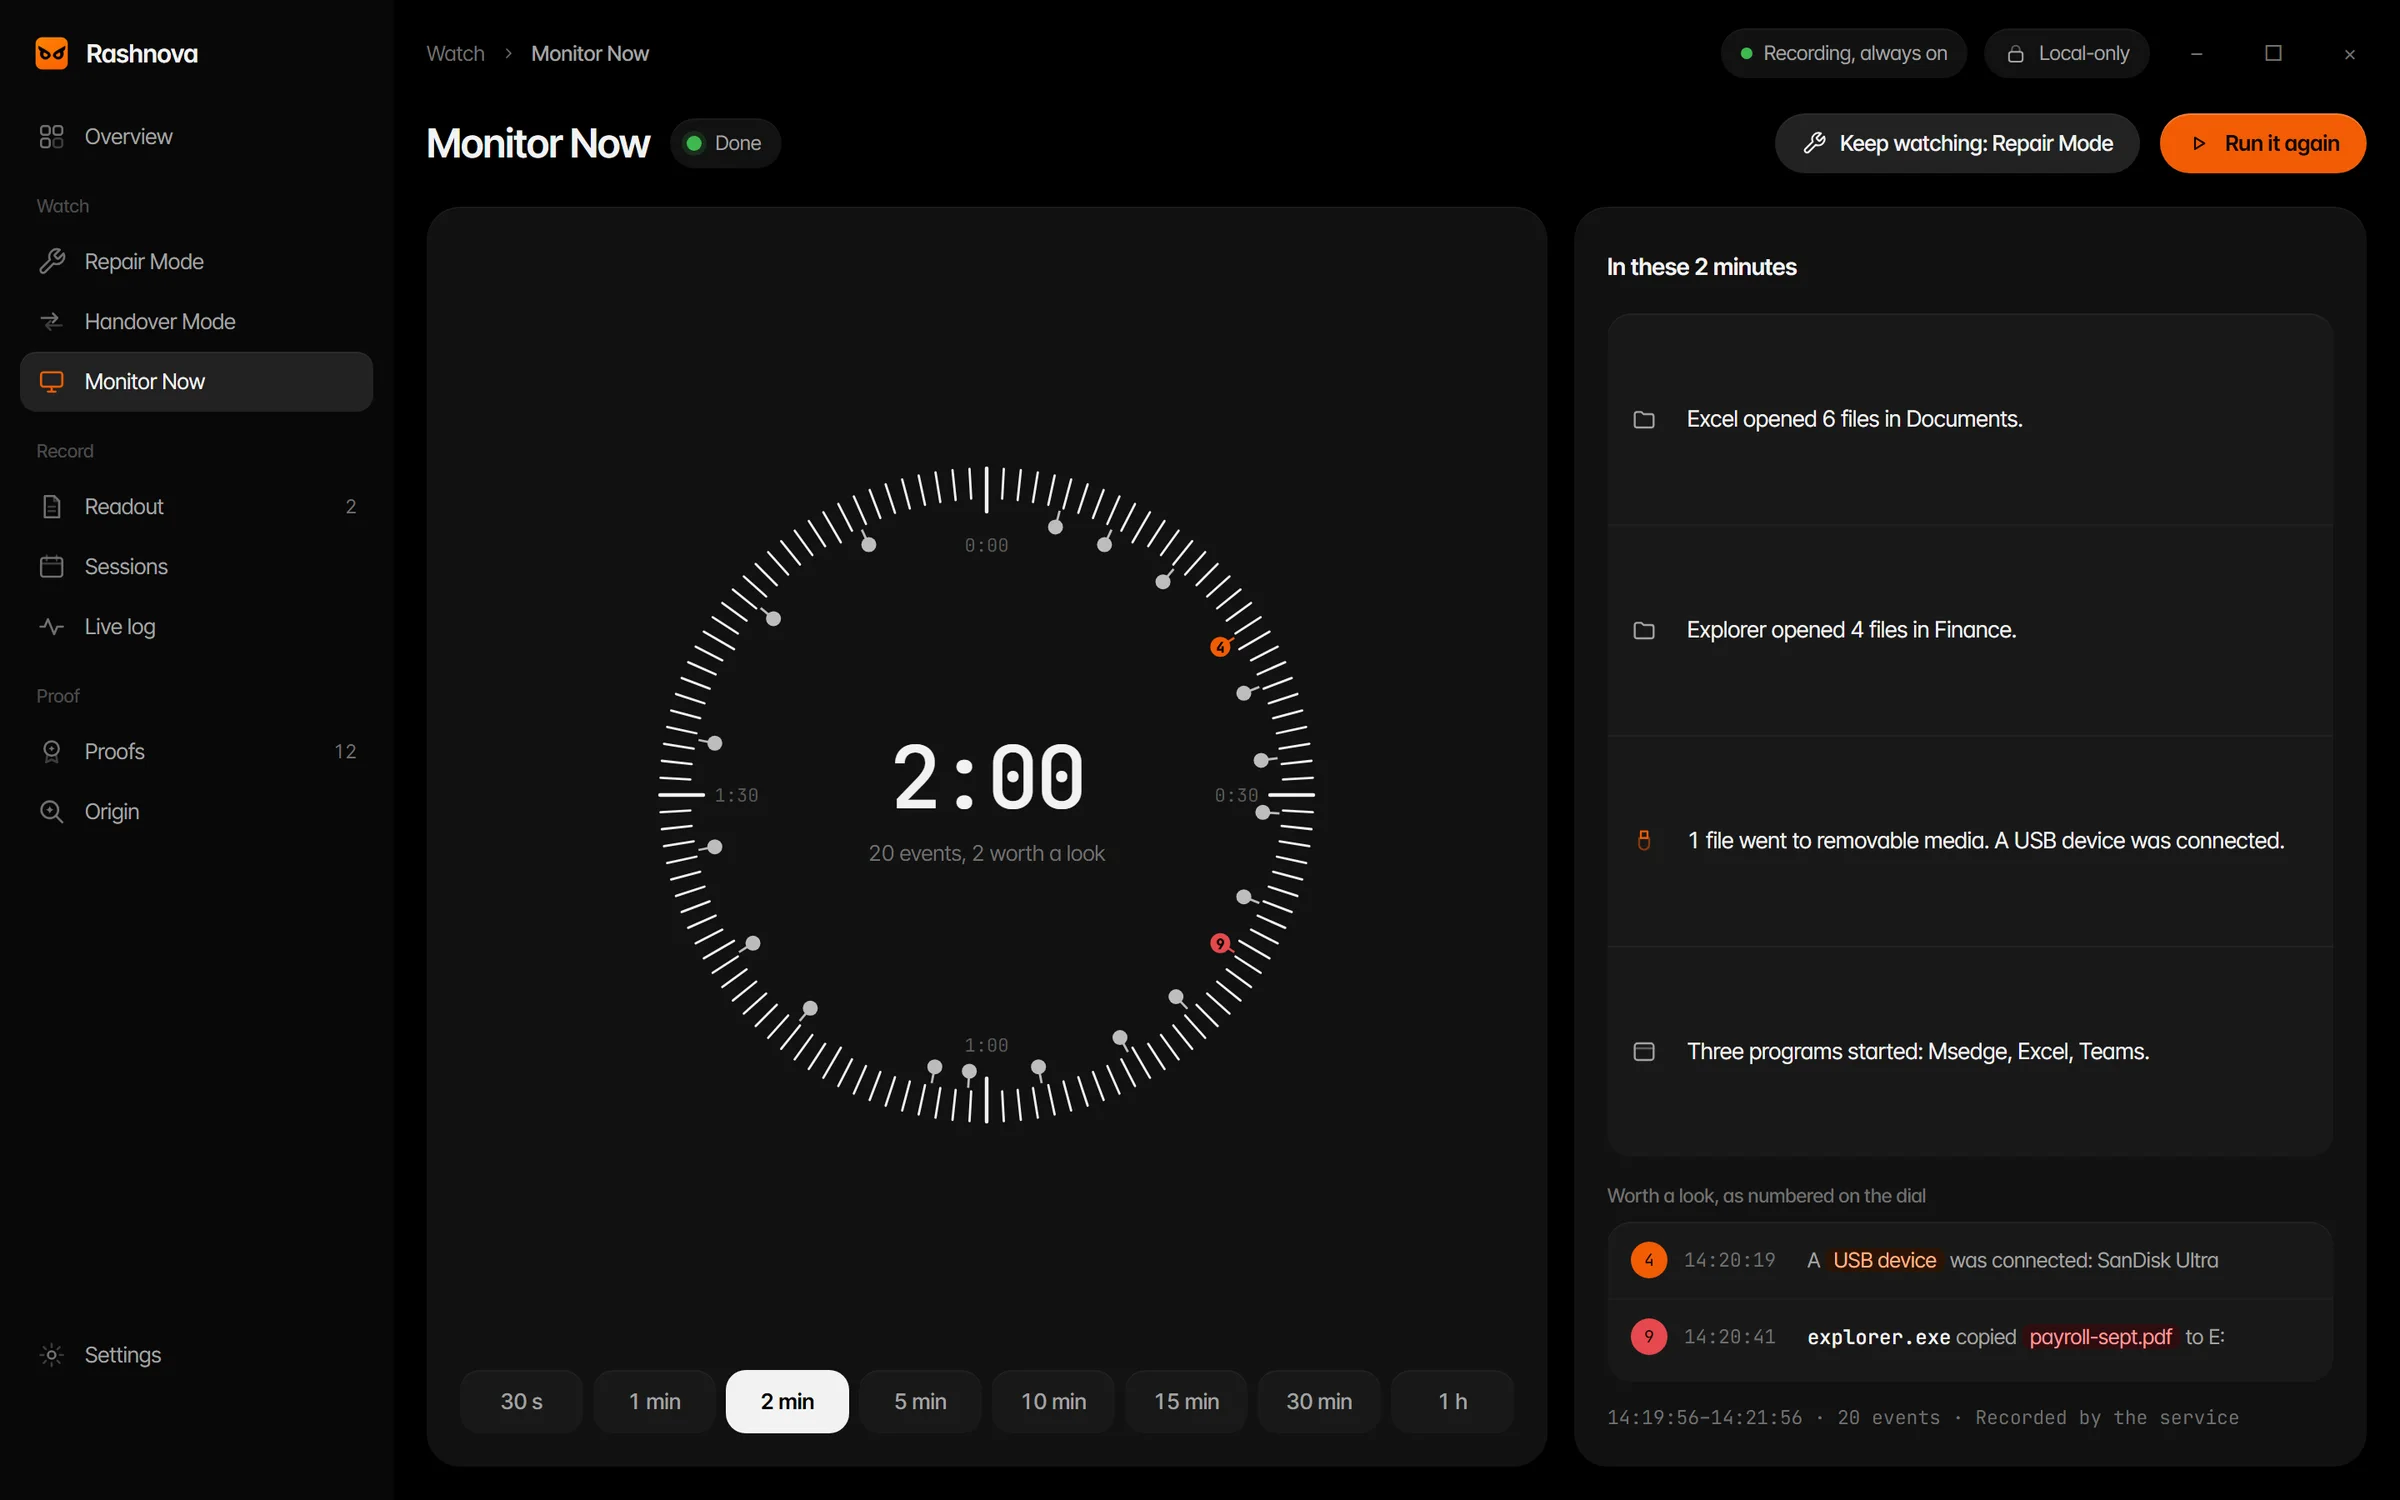Click folder icon beside Explorer opened 4 files

(x=1644, y=630)
